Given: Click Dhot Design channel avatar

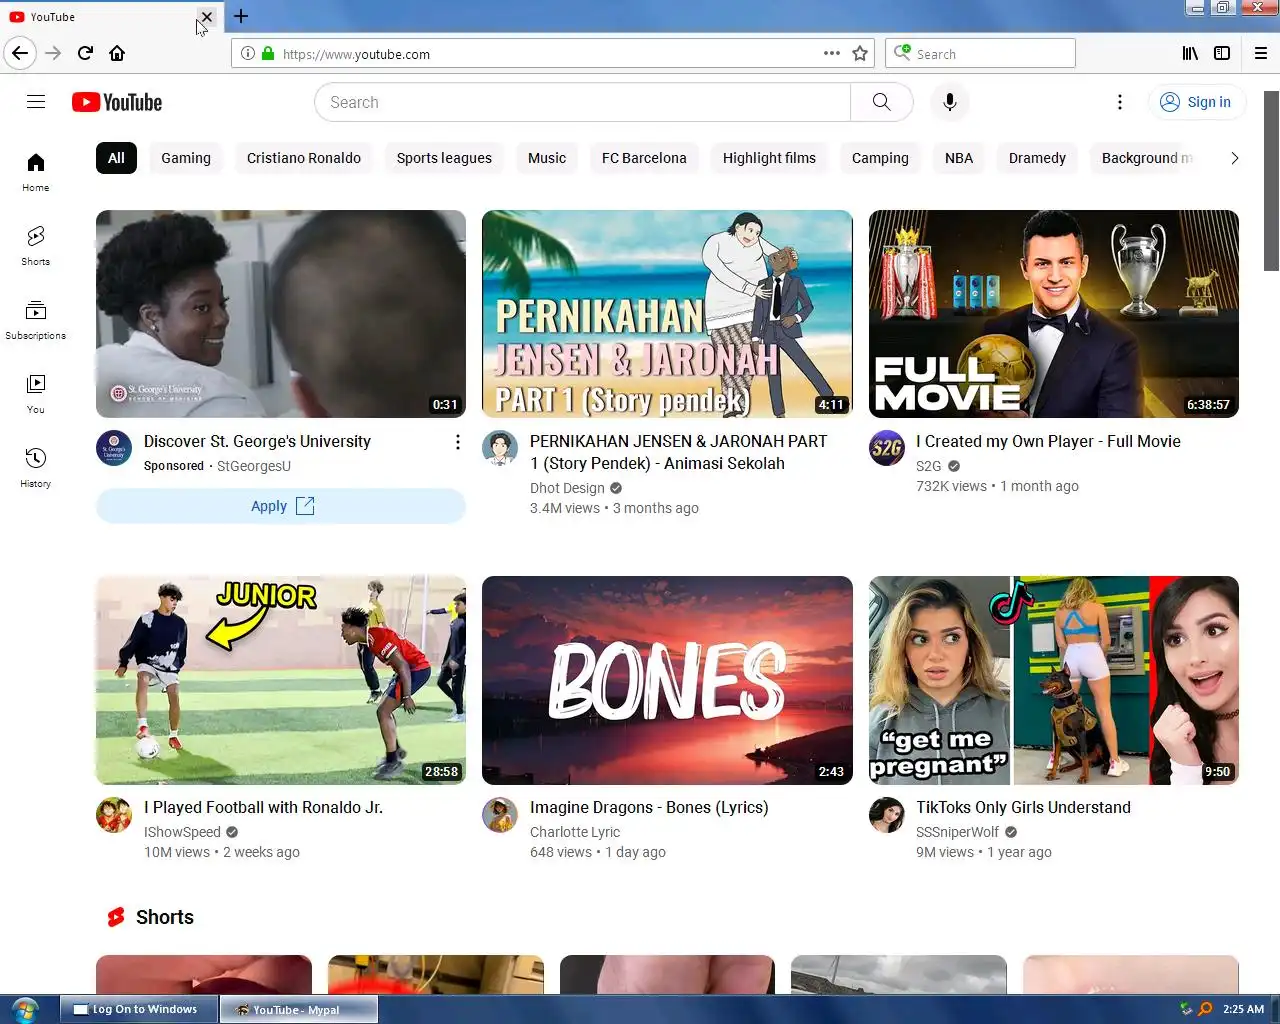Looking at the screenshot, I should tap(500, 448).
